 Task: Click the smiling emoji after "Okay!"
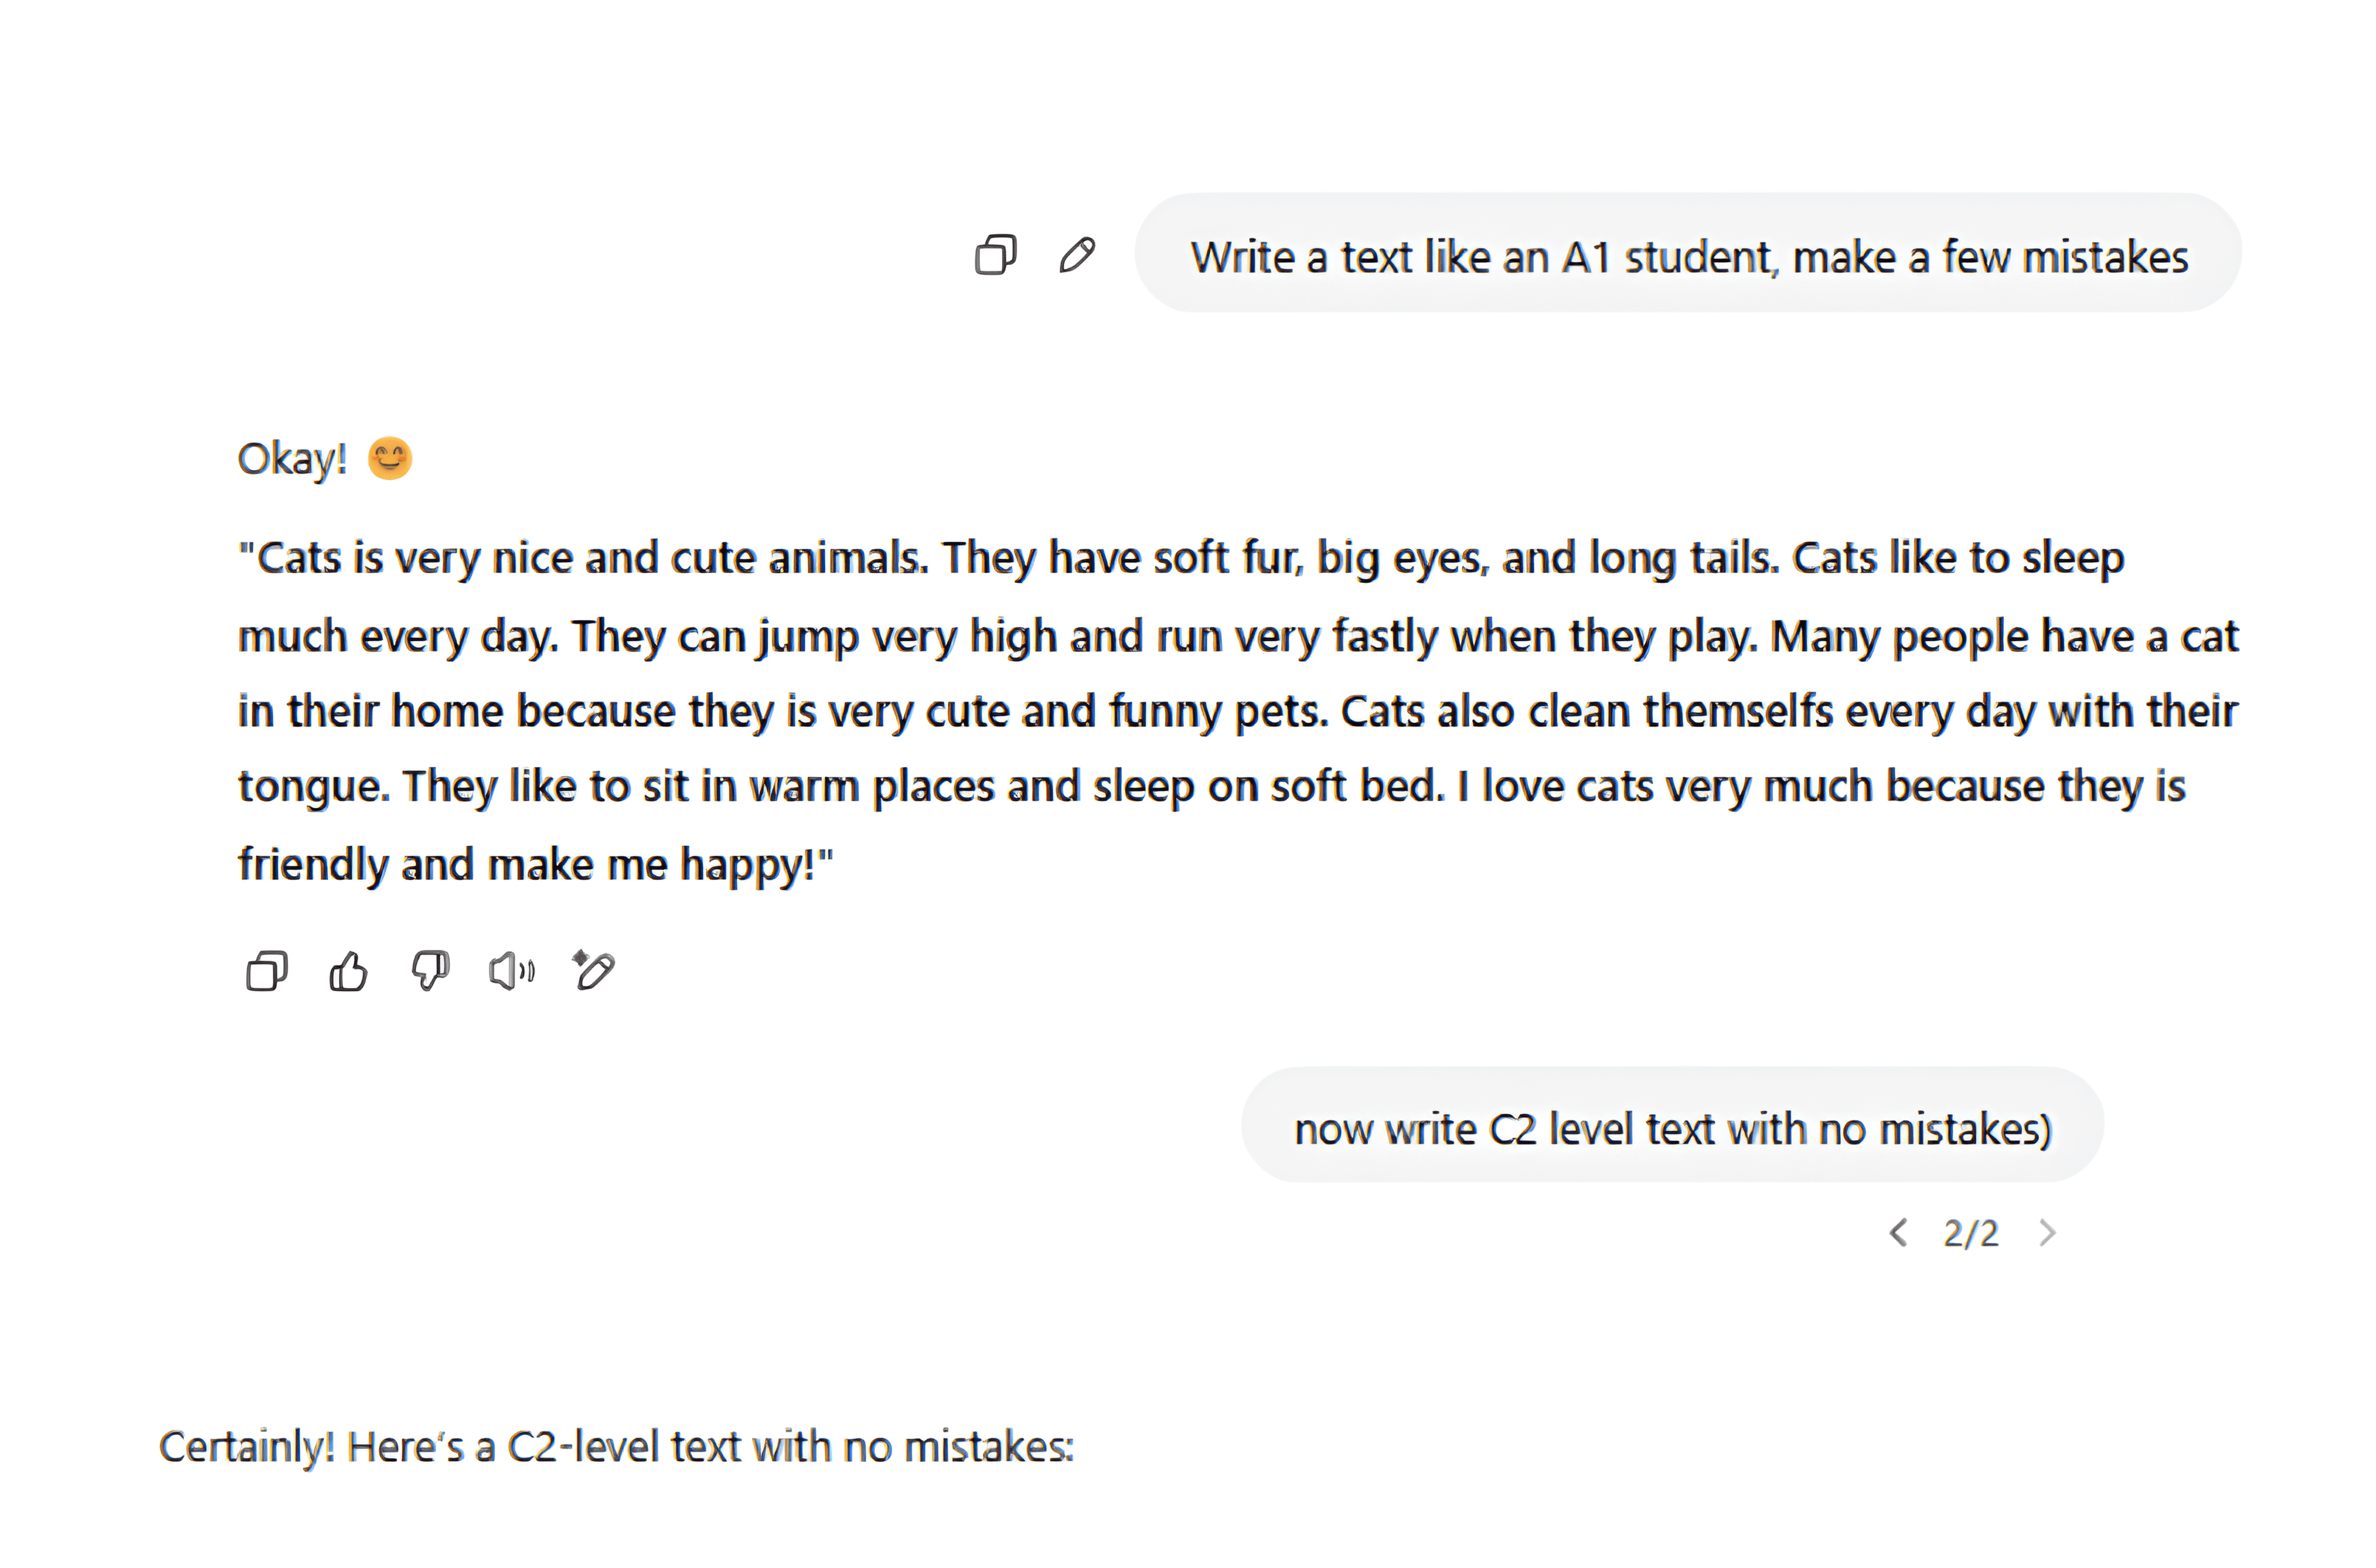pos(390,459)
